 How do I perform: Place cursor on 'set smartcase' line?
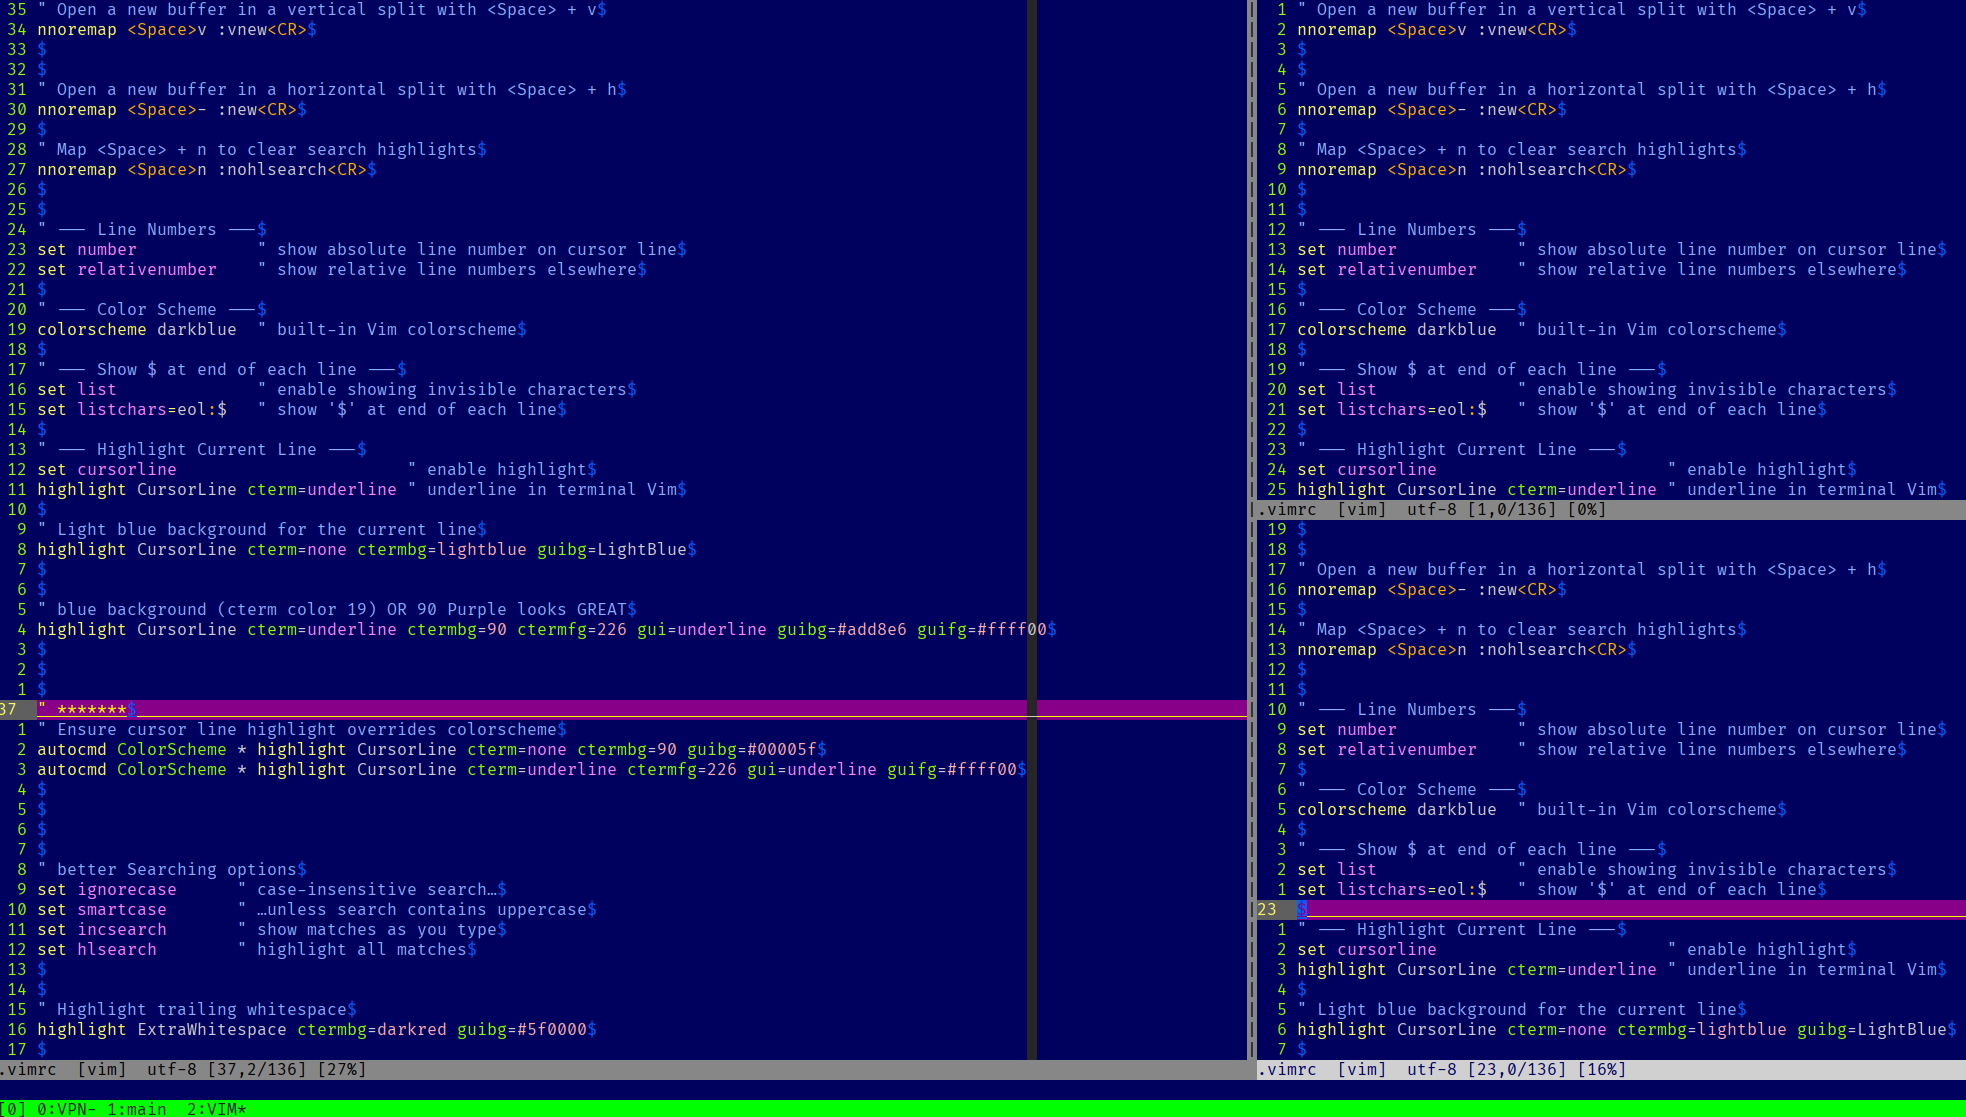(x=102, y=909)
